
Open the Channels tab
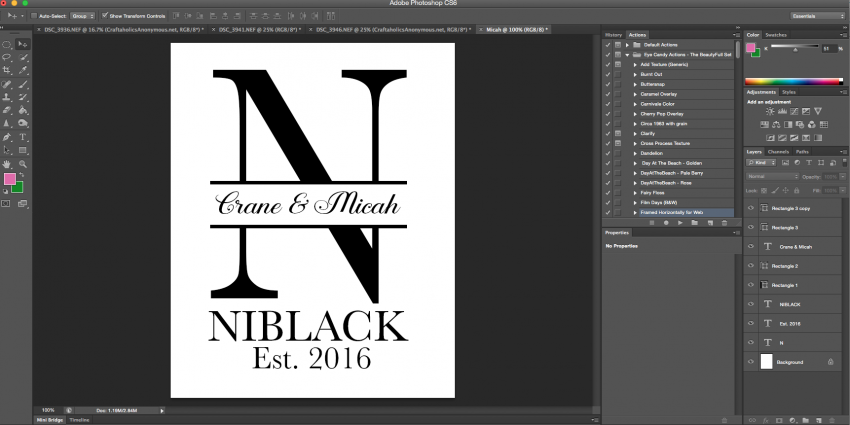(778, 152)
